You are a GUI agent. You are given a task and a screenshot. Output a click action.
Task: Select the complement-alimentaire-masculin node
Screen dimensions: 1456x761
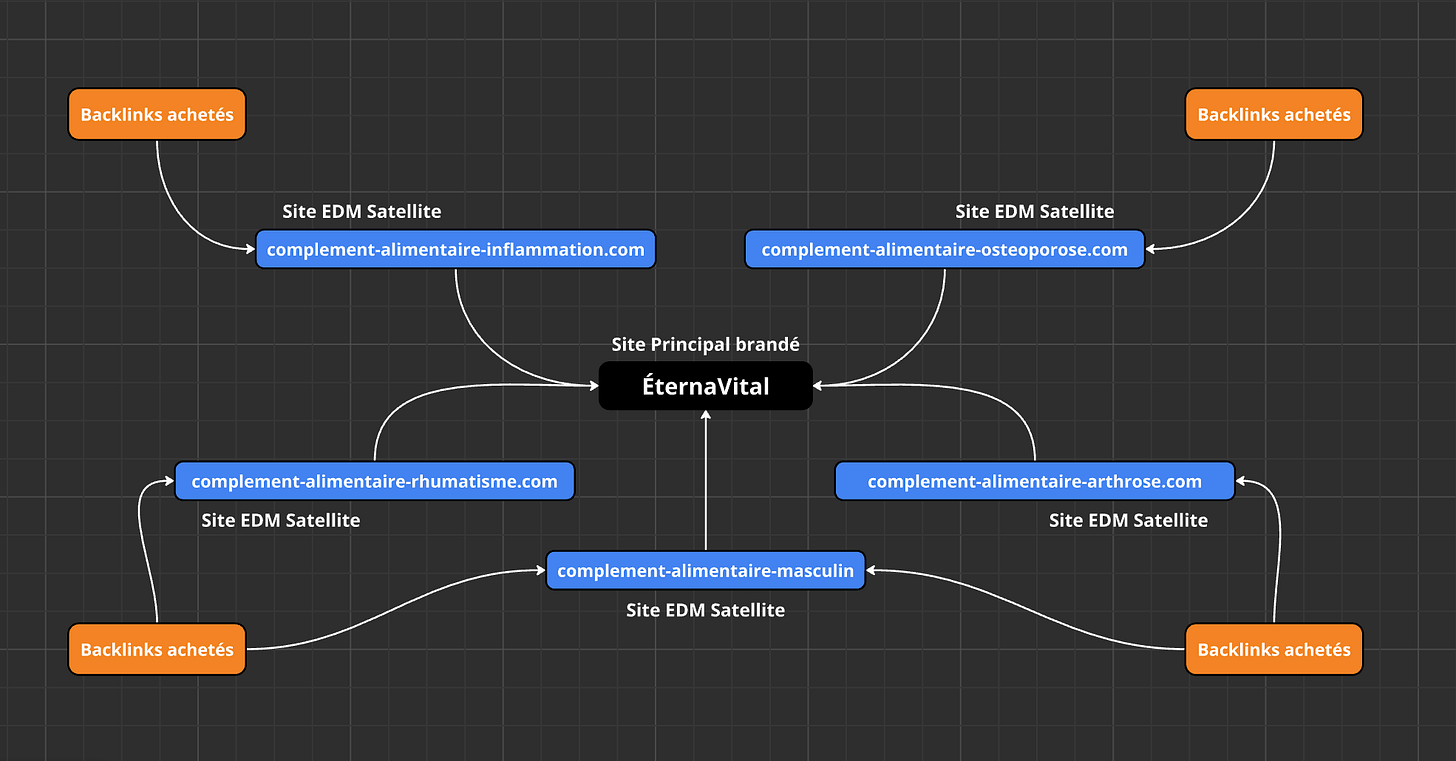pos(705,570)
